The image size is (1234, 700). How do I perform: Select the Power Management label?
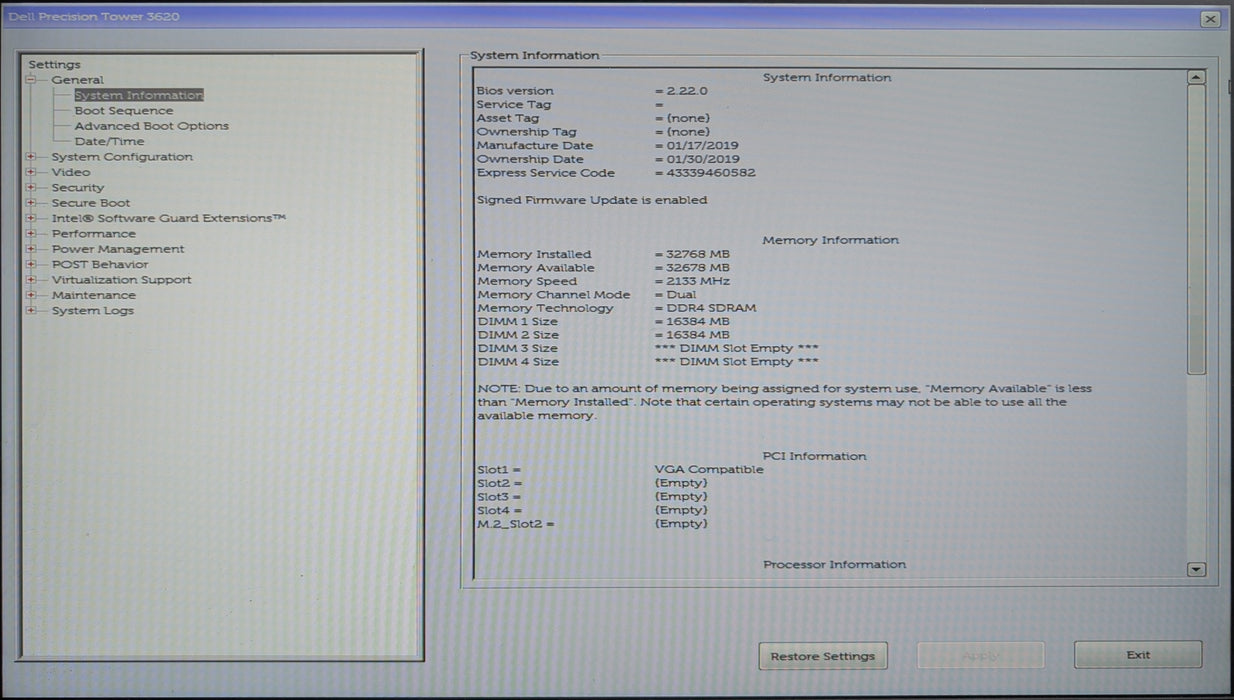click(118, 249)
